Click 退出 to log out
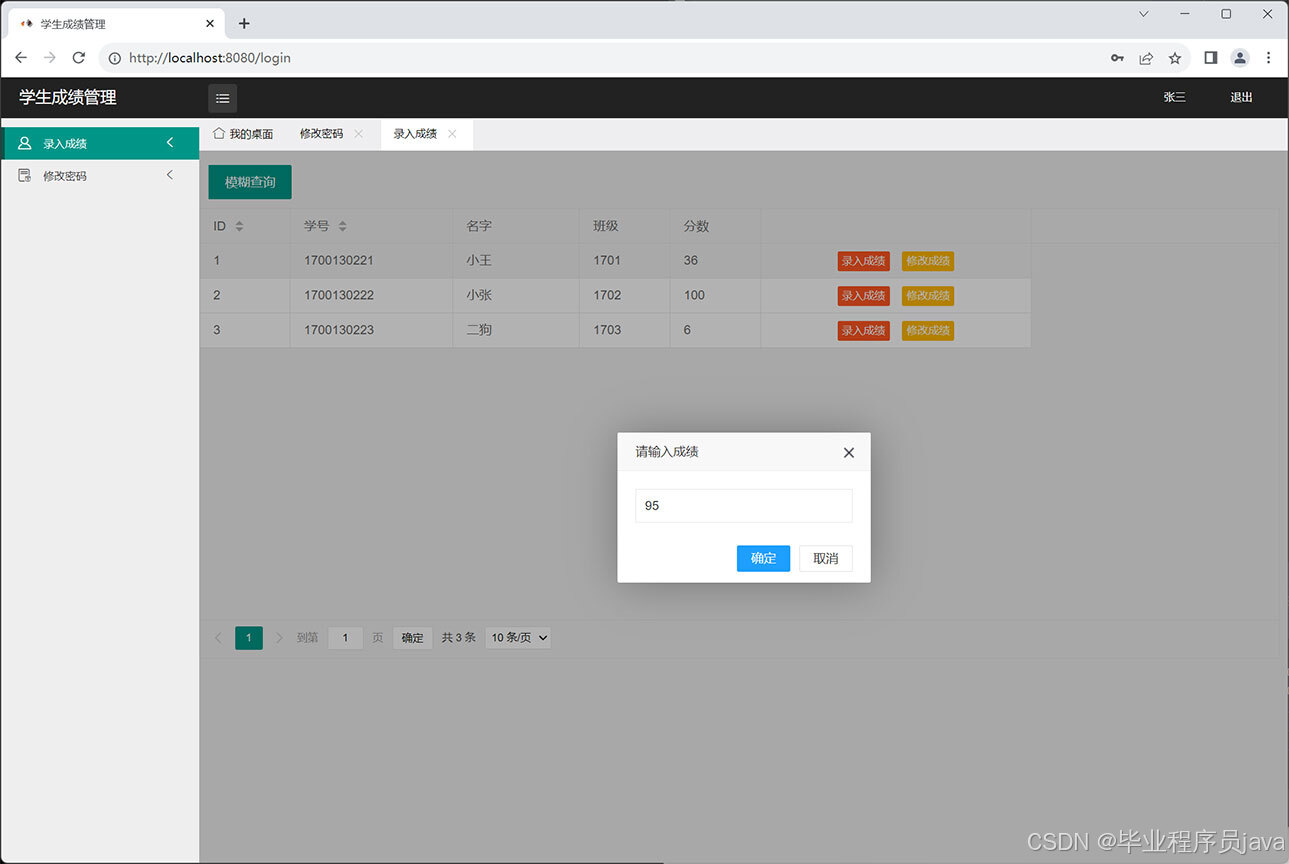Screen dimensions: 1289x864 click(1241, 98)
